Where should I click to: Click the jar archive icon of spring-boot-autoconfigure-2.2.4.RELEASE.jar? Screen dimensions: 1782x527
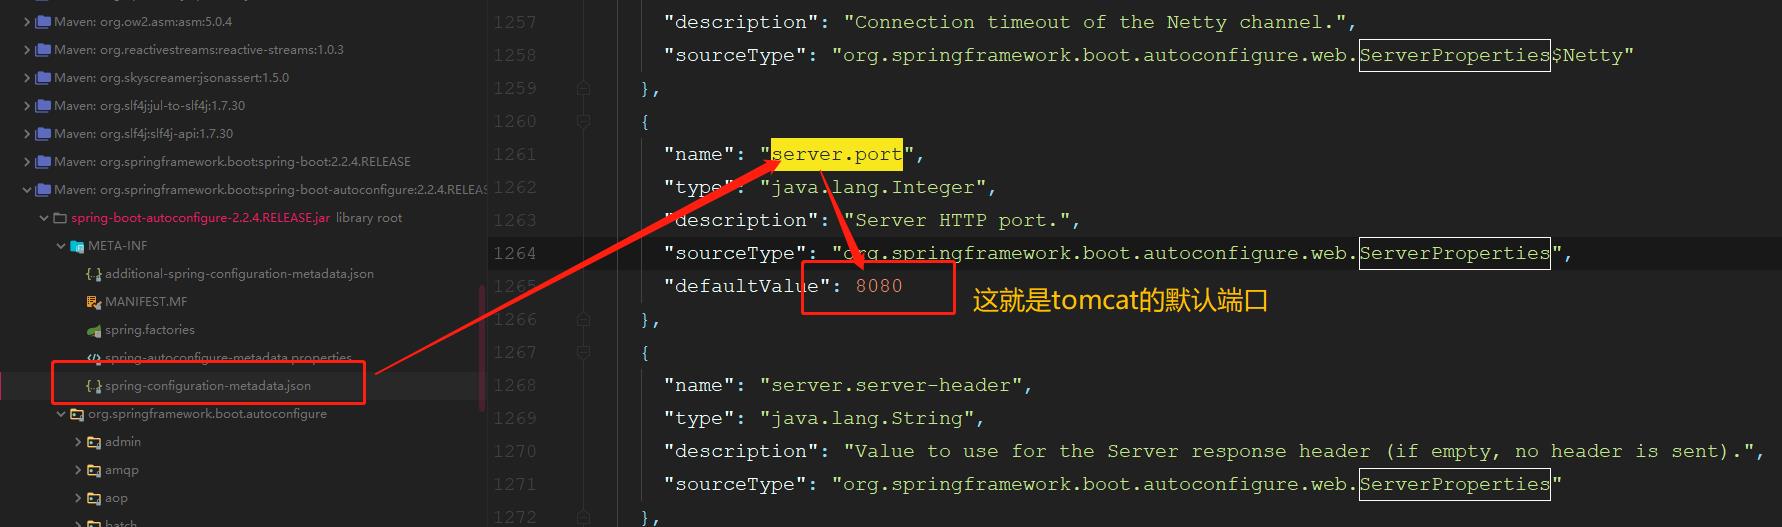pyautogui.click(x=60, y=217)
